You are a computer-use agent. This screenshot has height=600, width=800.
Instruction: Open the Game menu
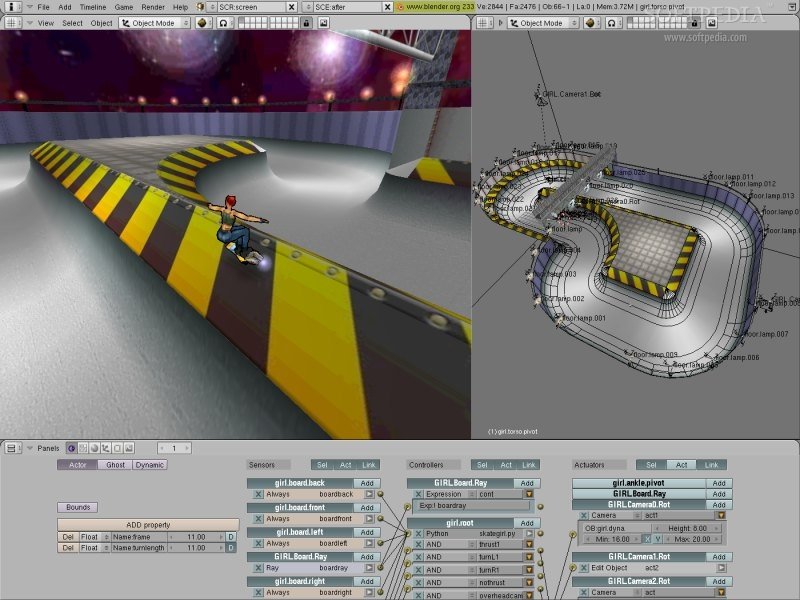(x=123, y=7)
